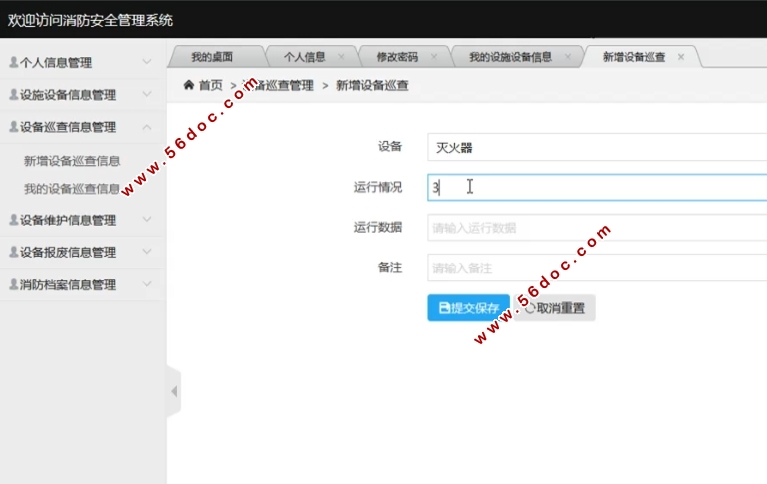Open 设备维护信息管理 sidebar menu
The width and height of the screenshot is (767, 484).
81,220
